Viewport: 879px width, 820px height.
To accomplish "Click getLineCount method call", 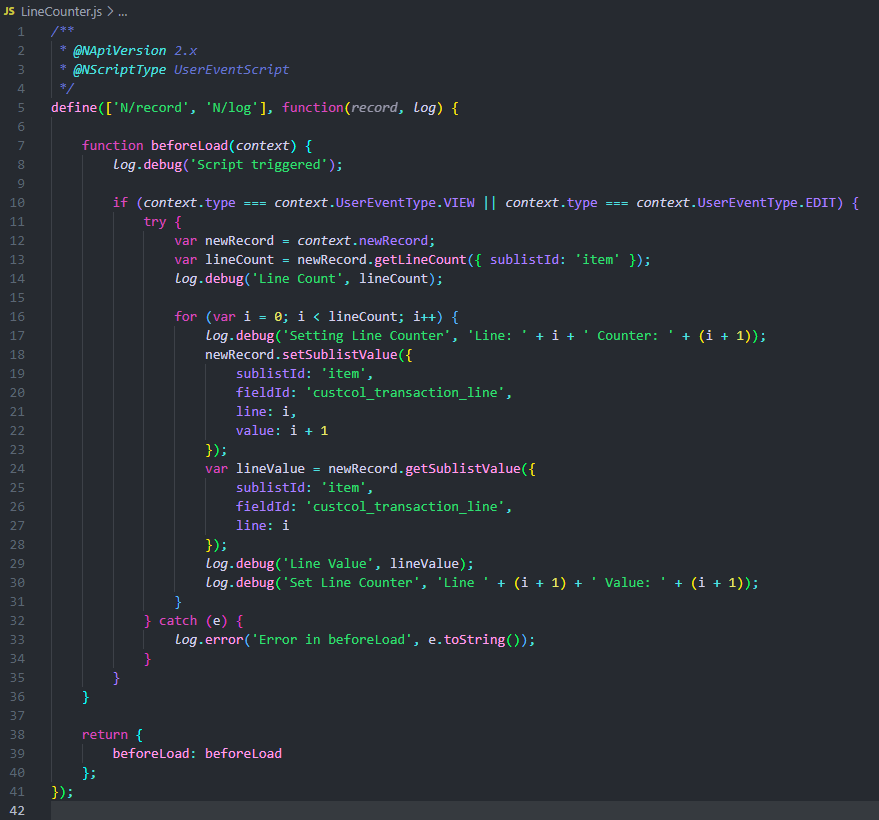I will point(420,260).
